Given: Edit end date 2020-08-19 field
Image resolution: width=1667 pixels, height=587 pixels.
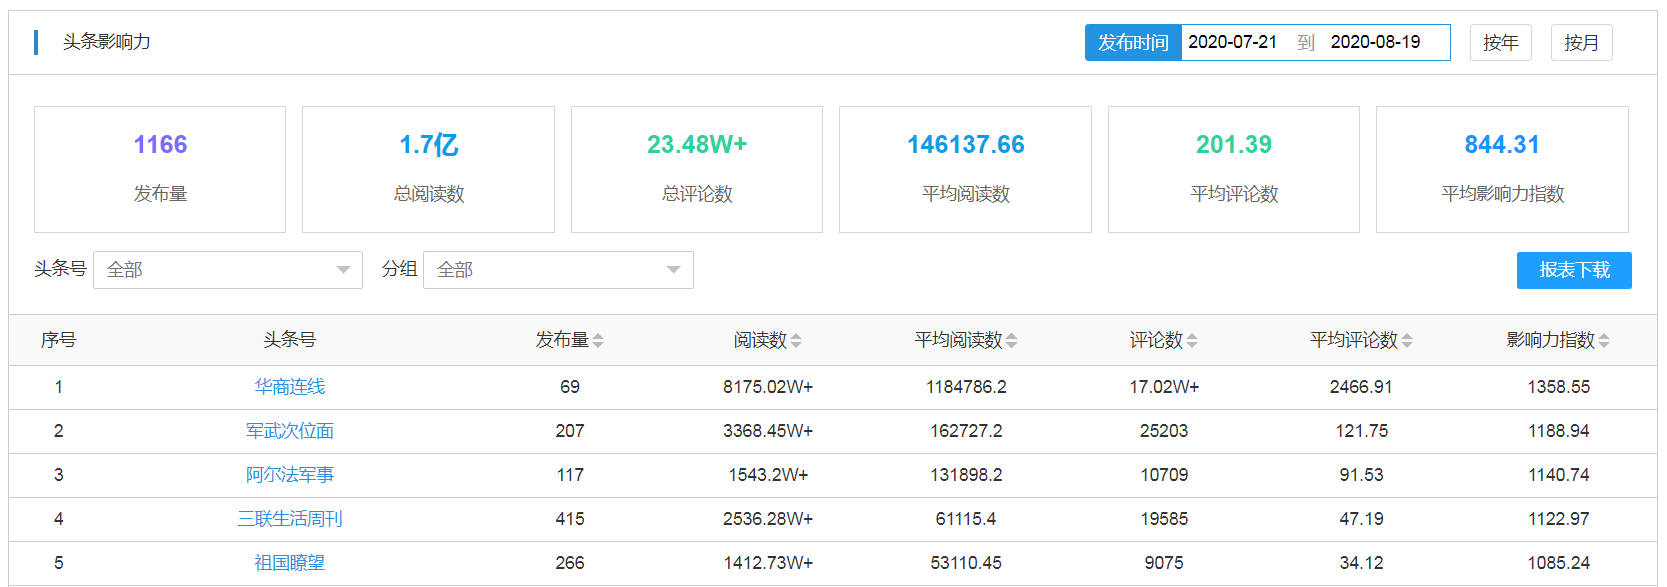Looking at the screenshot, I should coord(1375,43).
